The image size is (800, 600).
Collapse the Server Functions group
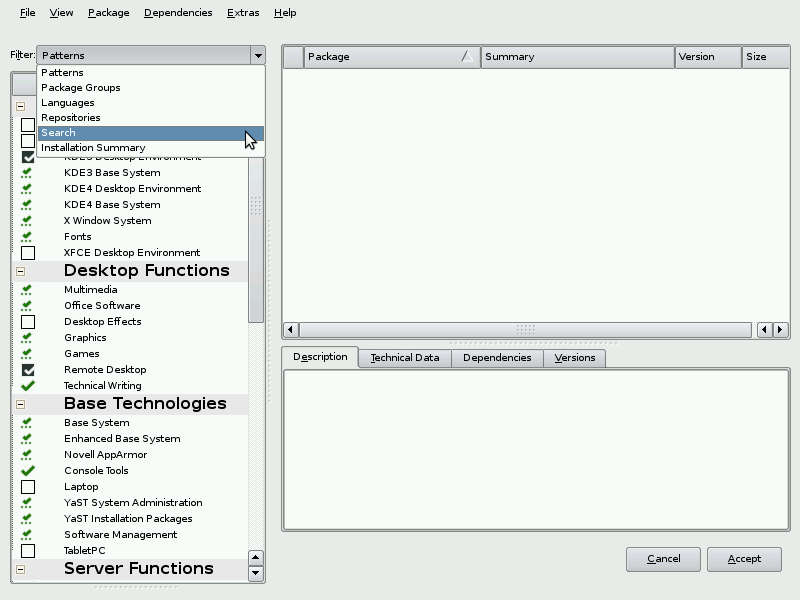(20, 569)
